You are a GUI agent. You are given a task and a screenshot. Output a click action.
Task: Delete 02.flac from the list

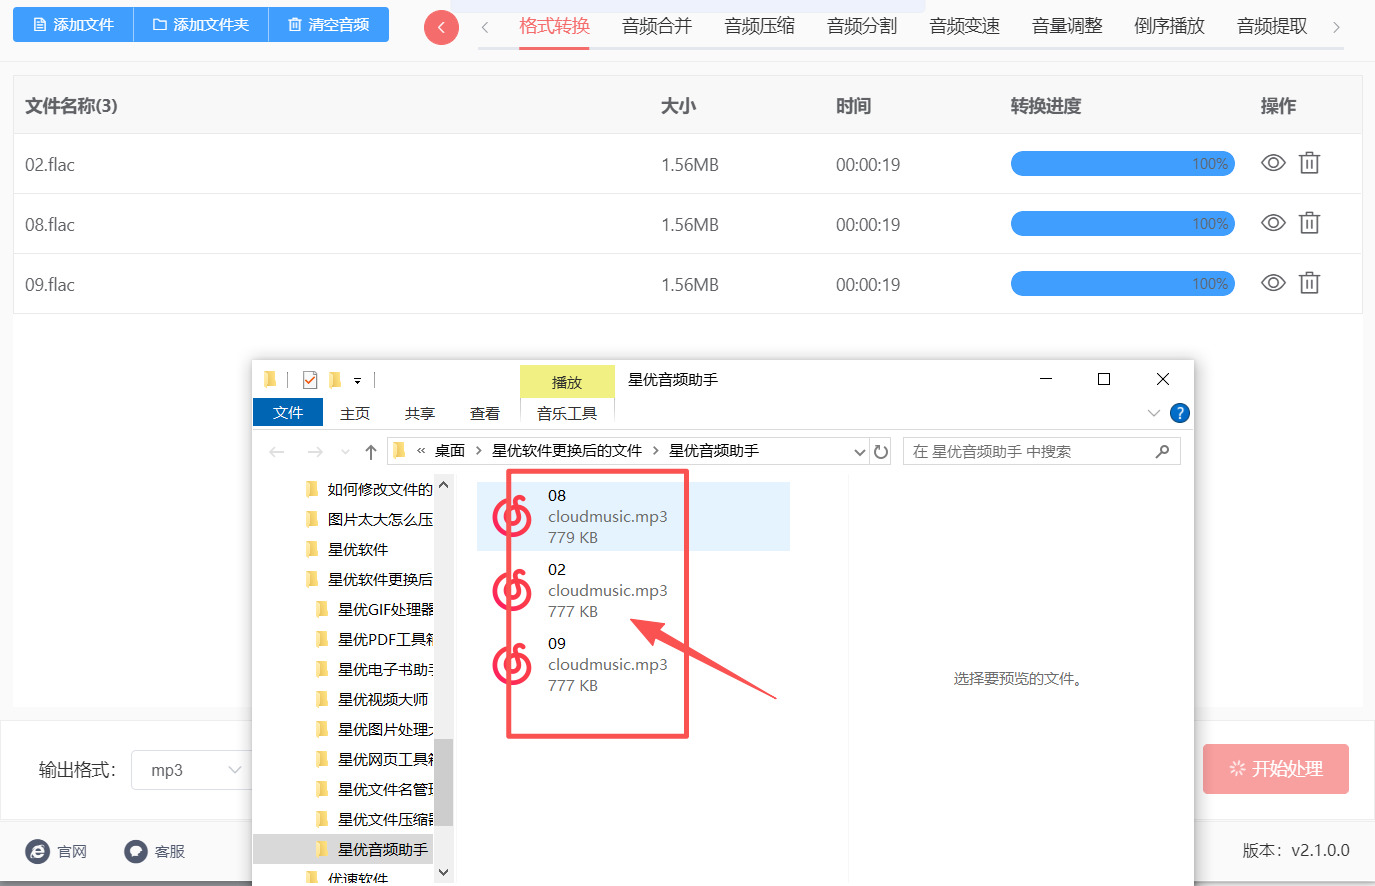1309,163
